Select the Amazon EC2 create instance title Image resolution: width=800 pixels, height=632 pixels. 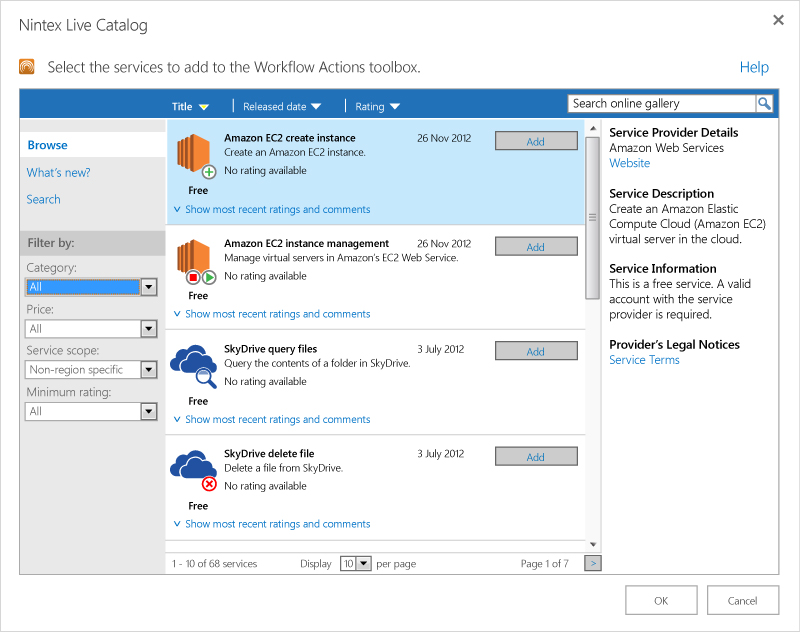tap(290, 138)
